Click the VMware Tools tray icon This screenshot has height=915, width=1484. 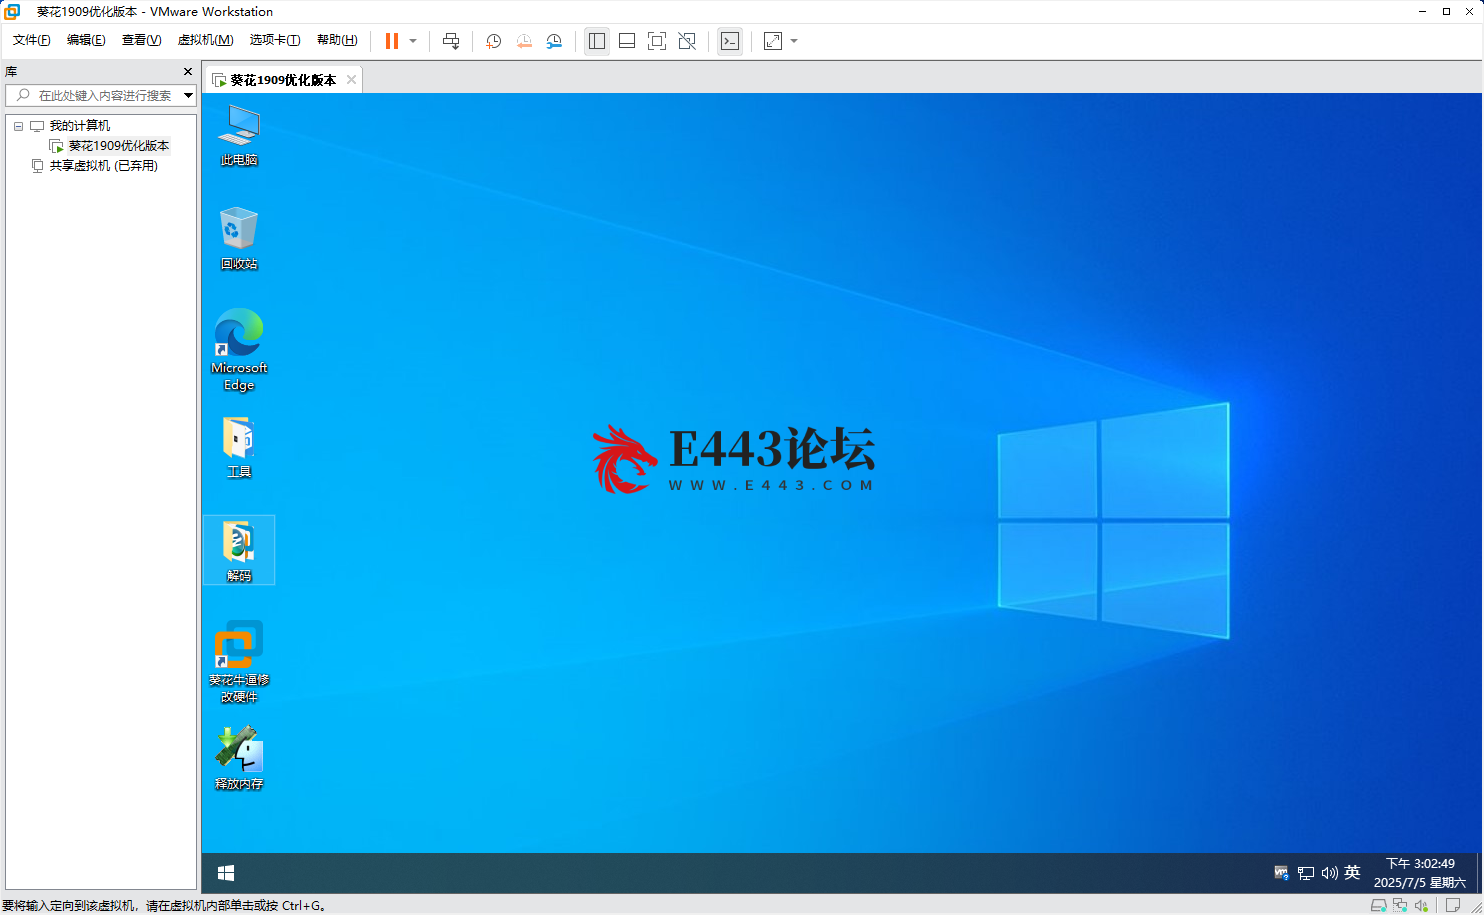[x=1281, y=873]
